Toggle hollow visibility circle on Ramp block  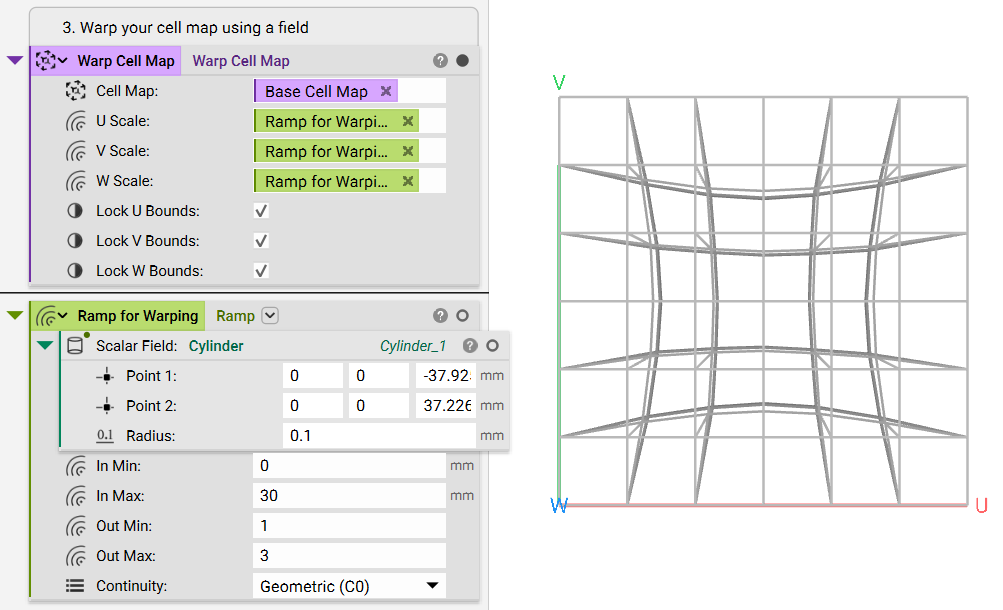pyautogui.click(x=462, y=316)
